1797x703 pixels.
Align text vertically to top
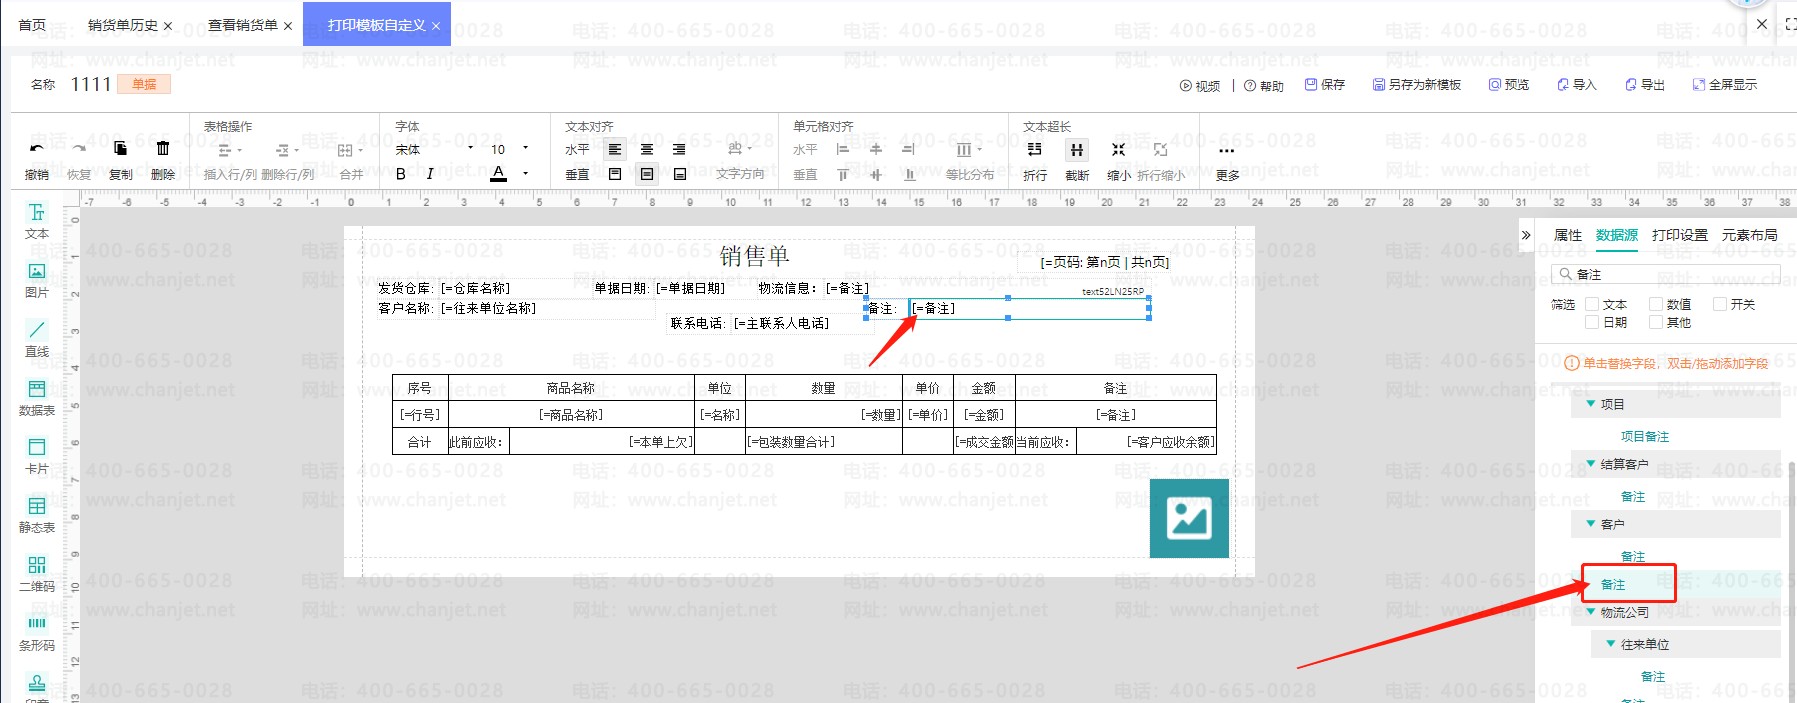pyautogui.click(x=615, y=174)
